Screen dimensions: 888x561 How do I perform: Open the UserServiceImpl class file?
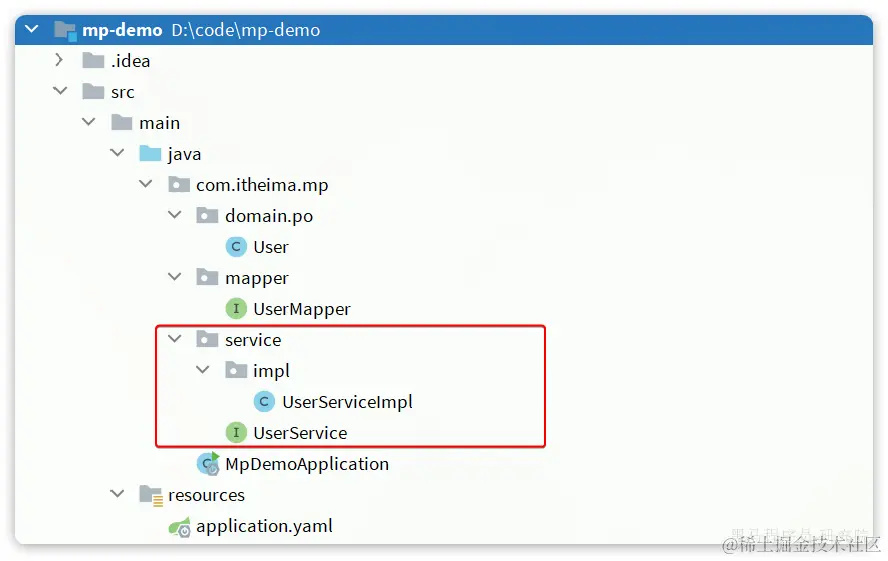tap(347, 402)
